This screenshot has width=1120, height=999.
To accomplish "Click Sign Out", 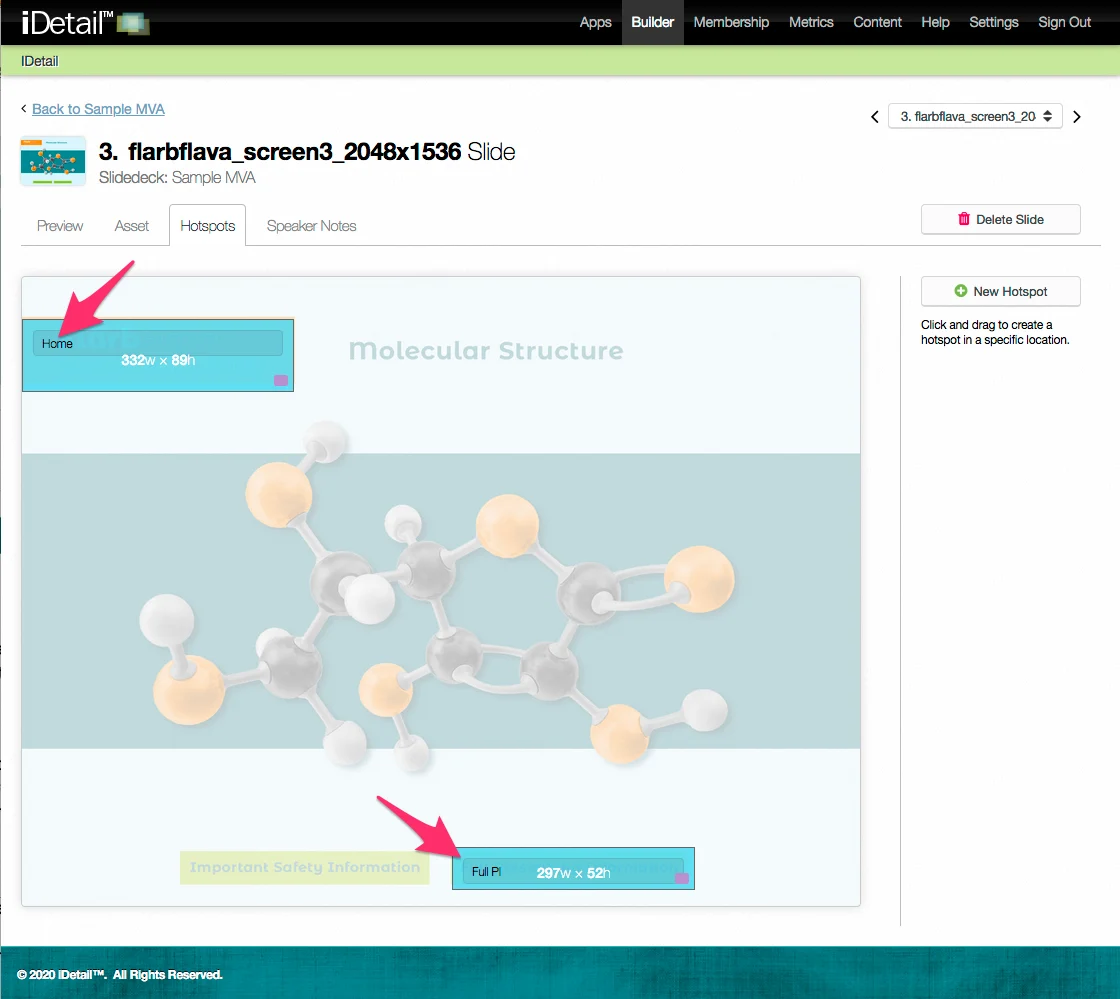I will click(1064, 22).
